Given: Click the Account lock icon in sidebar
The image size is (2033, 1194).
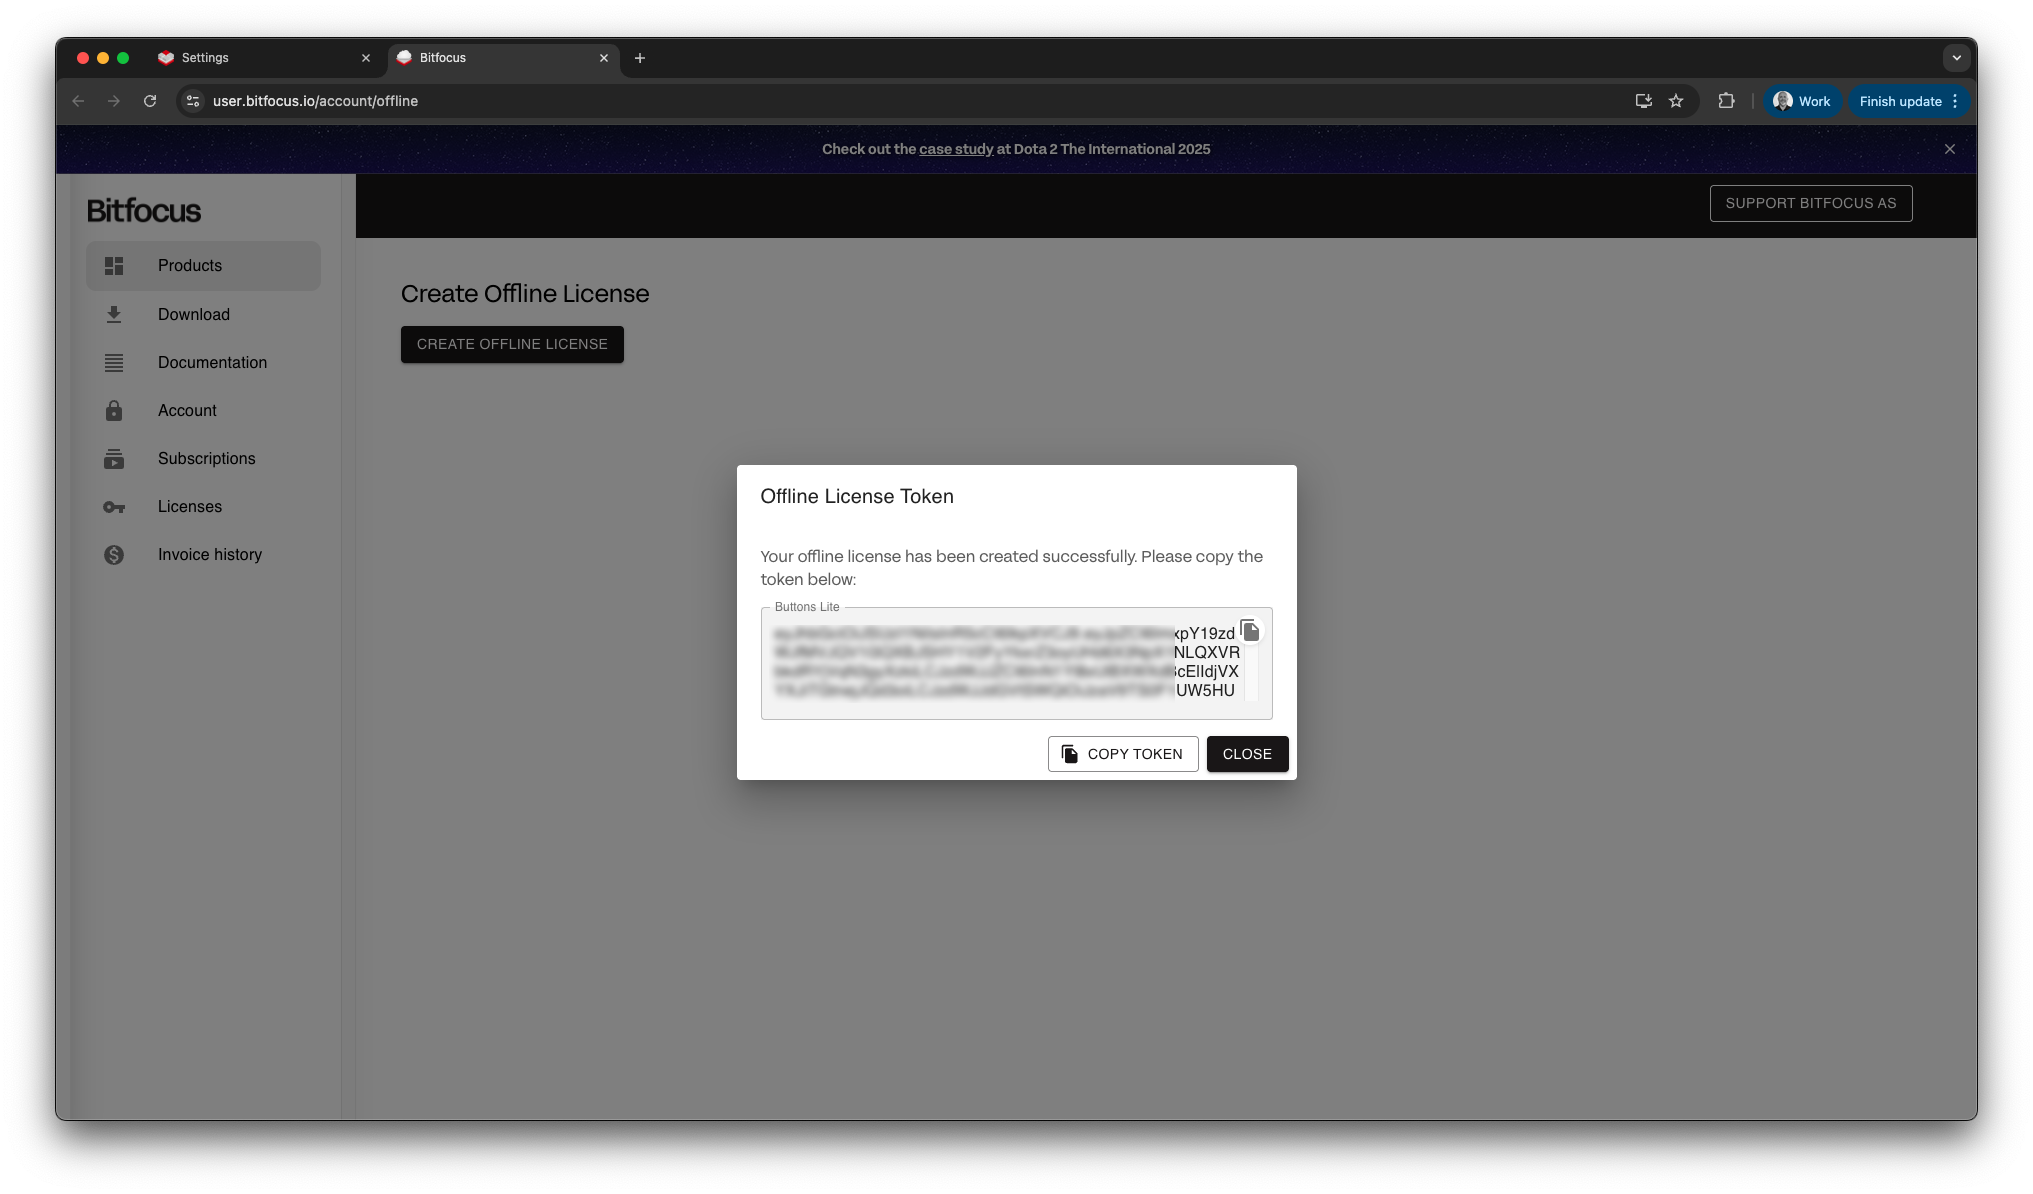Looking at the screenshot, I should [114, 411].
